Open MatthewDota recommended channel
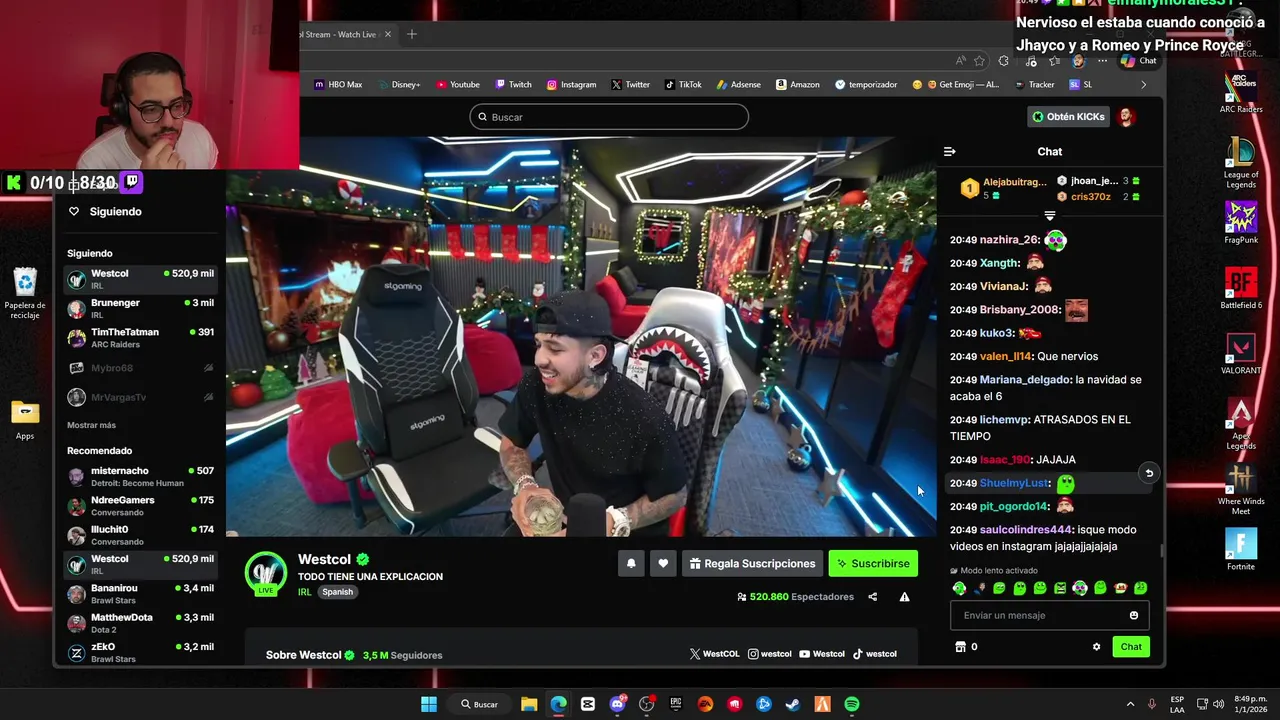 (x=140, y=623)
